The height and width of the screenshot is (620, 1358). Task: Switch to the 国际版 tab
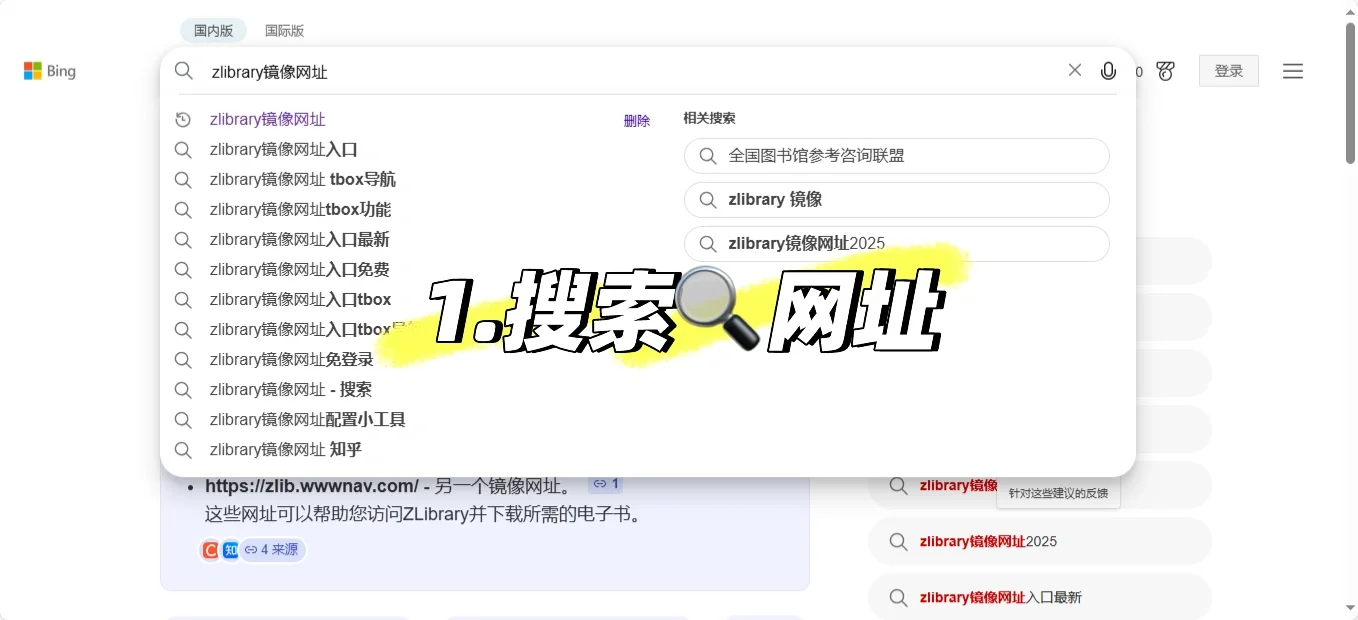284,31
